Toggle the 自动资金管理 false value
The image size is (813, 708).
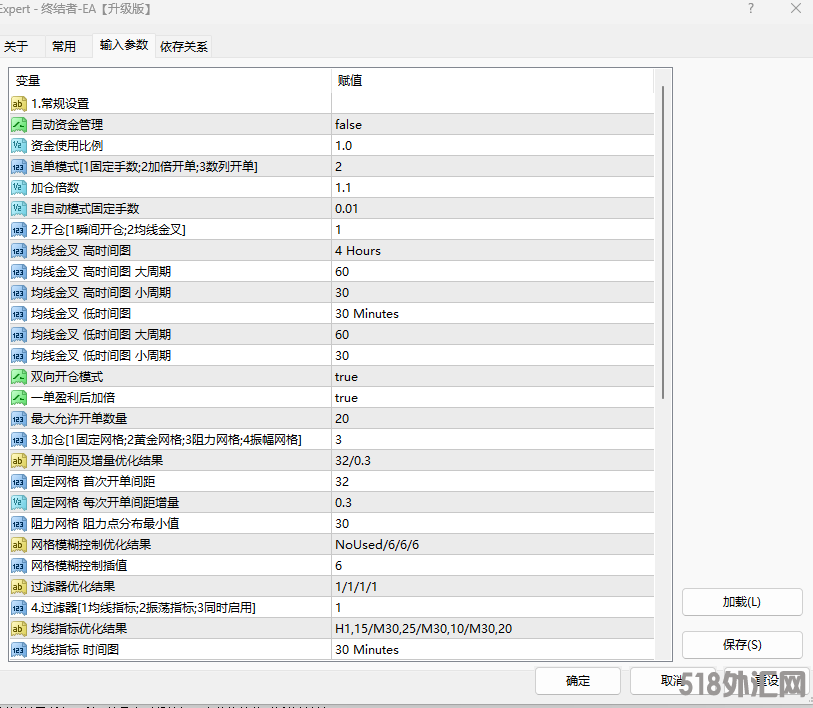(x=492, y=125)
